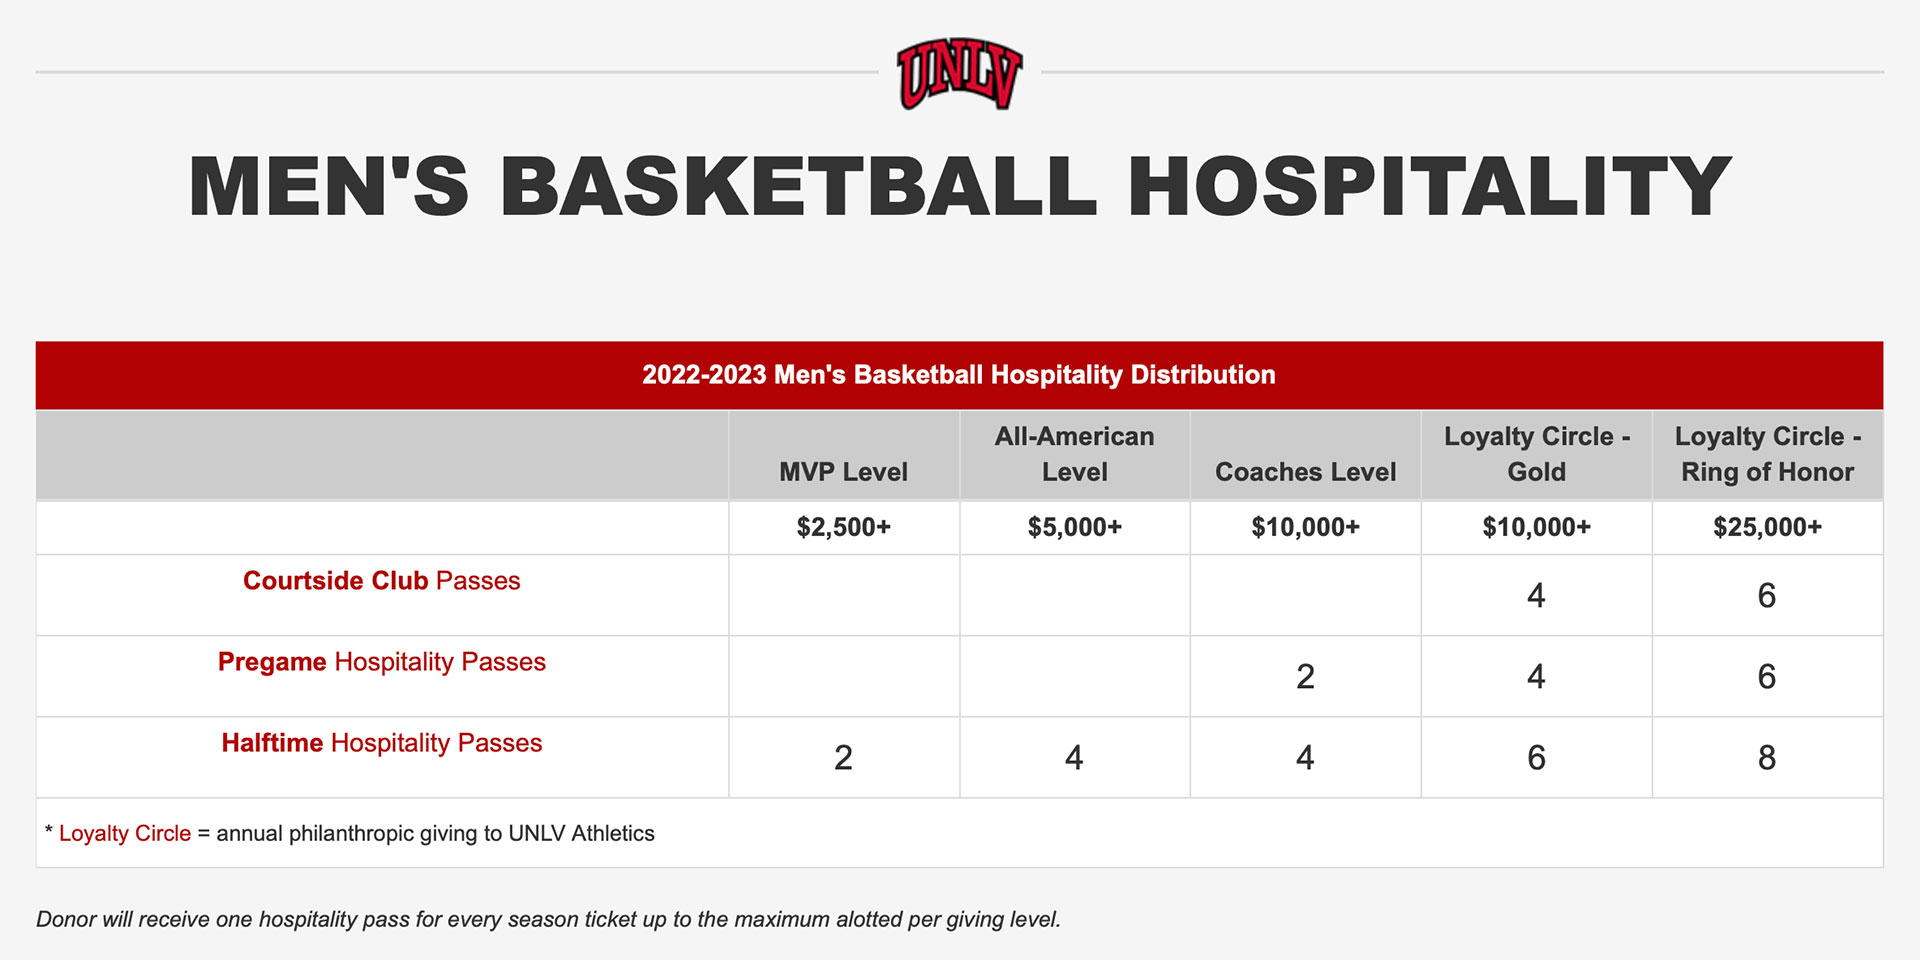Click the donor hospitality pass italic note

pos(548,919)
